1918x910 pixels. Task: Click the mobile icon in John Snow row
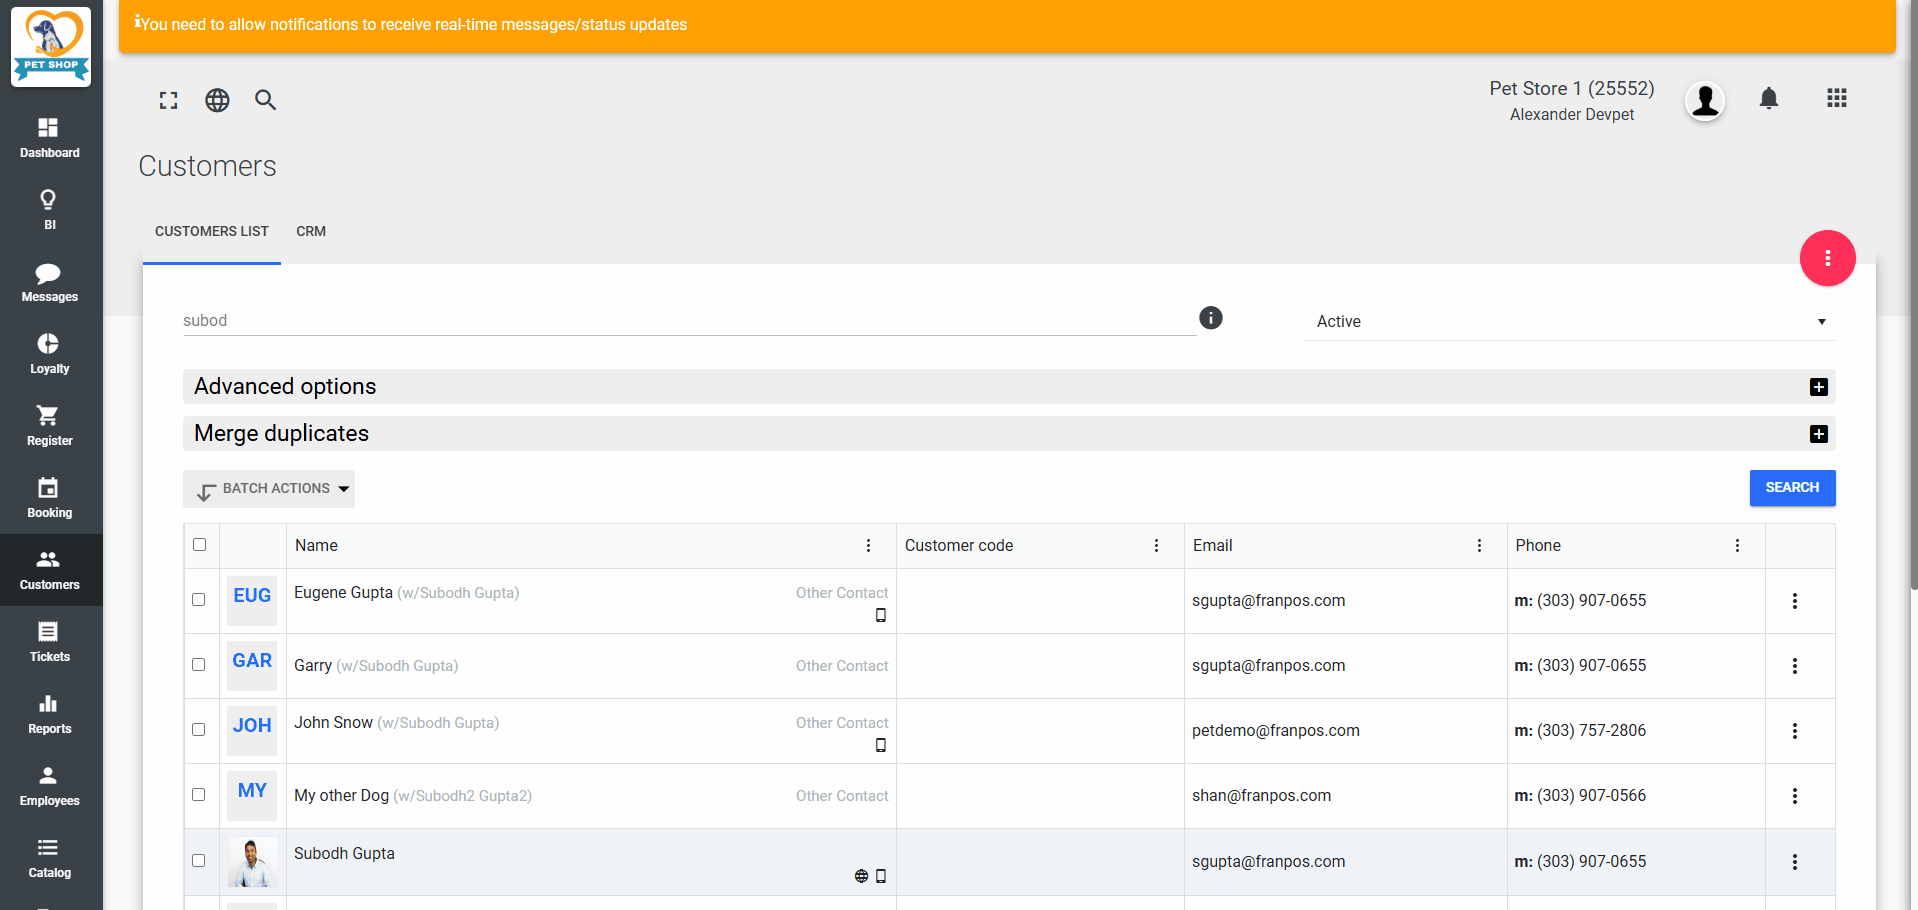pos(881,745)
